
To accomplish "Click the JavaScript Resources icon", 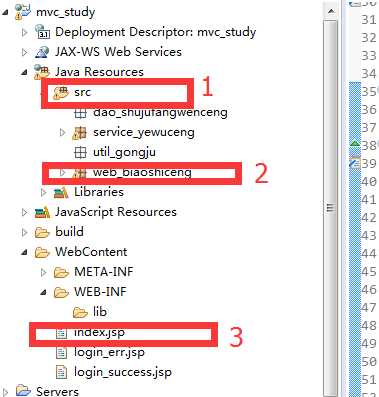I will point(42,212).
